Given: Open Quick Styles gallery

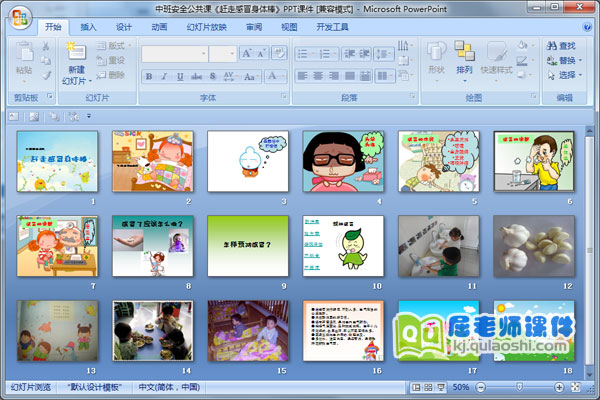Looking at the screenshot, I should 496,61.
